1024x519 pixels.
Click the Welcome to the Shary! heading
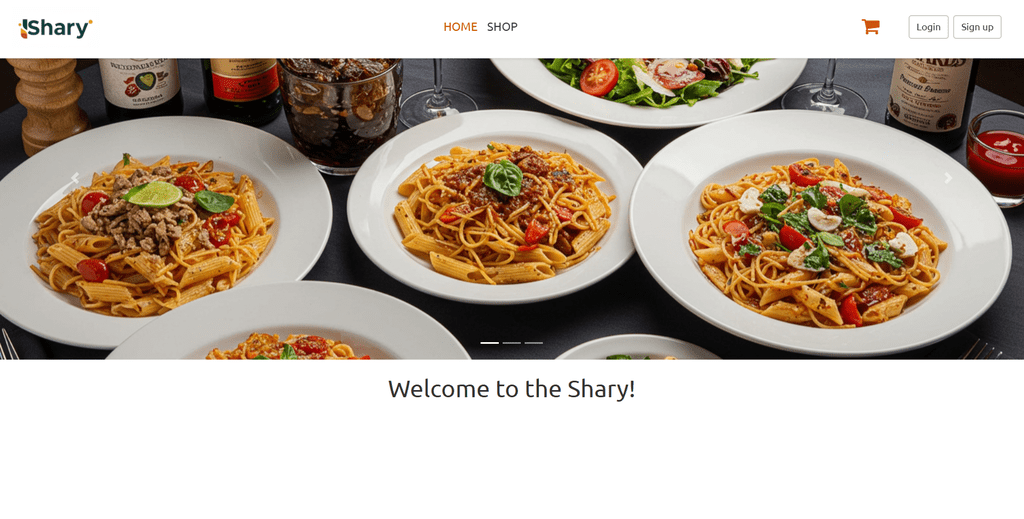pyautogui.click(x=511, y=389)
